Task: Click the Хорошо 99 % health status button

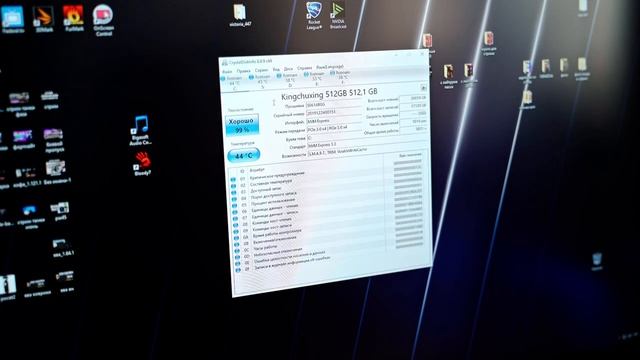Action: coord(242,125)
